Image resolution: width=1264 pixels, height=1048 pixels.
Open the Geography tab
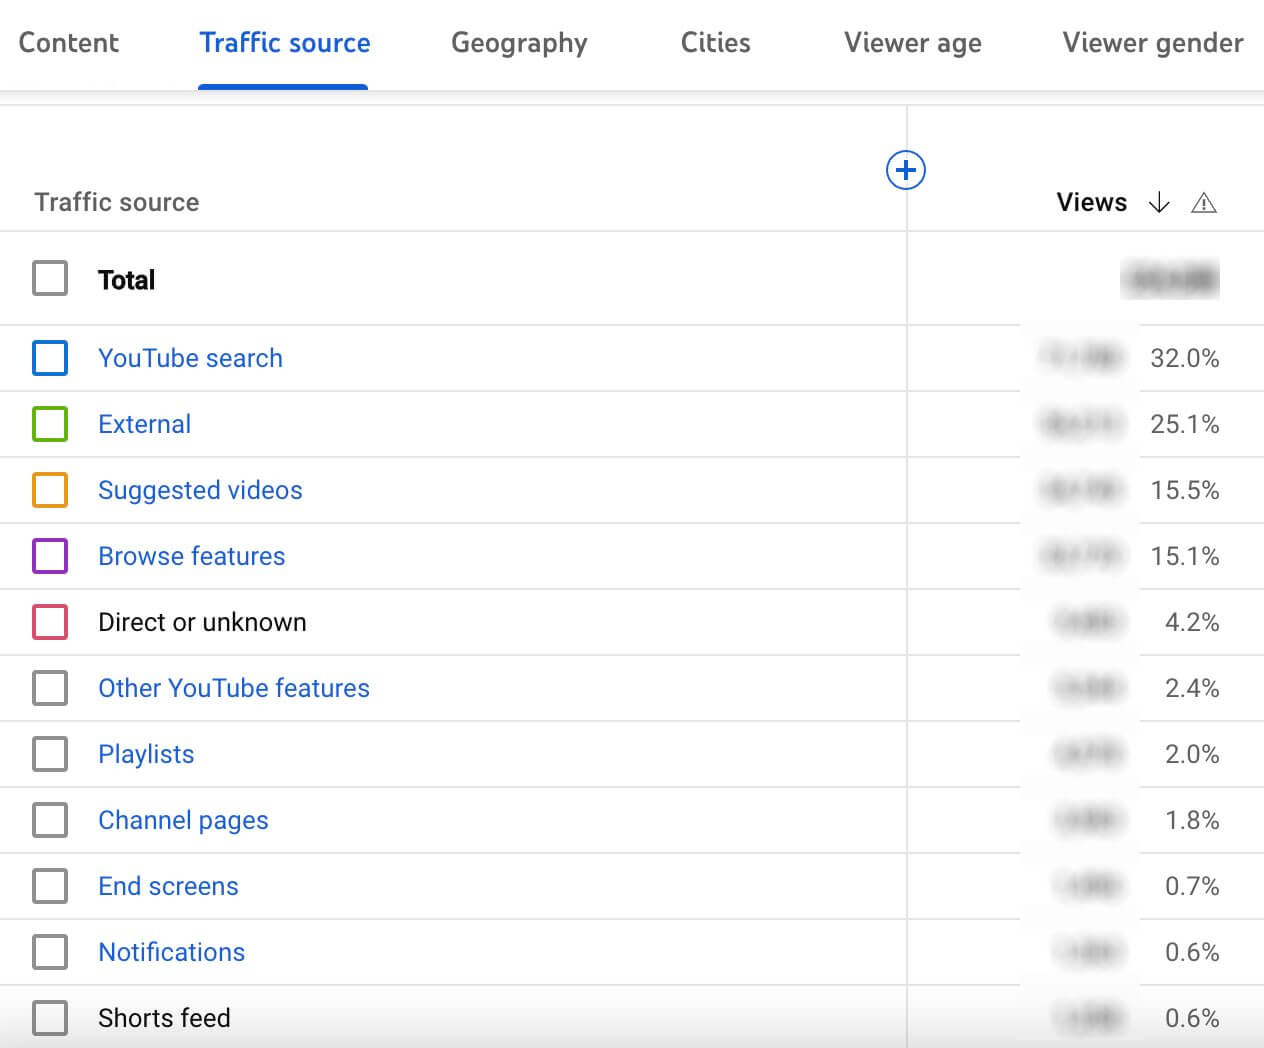pos(519,43)
